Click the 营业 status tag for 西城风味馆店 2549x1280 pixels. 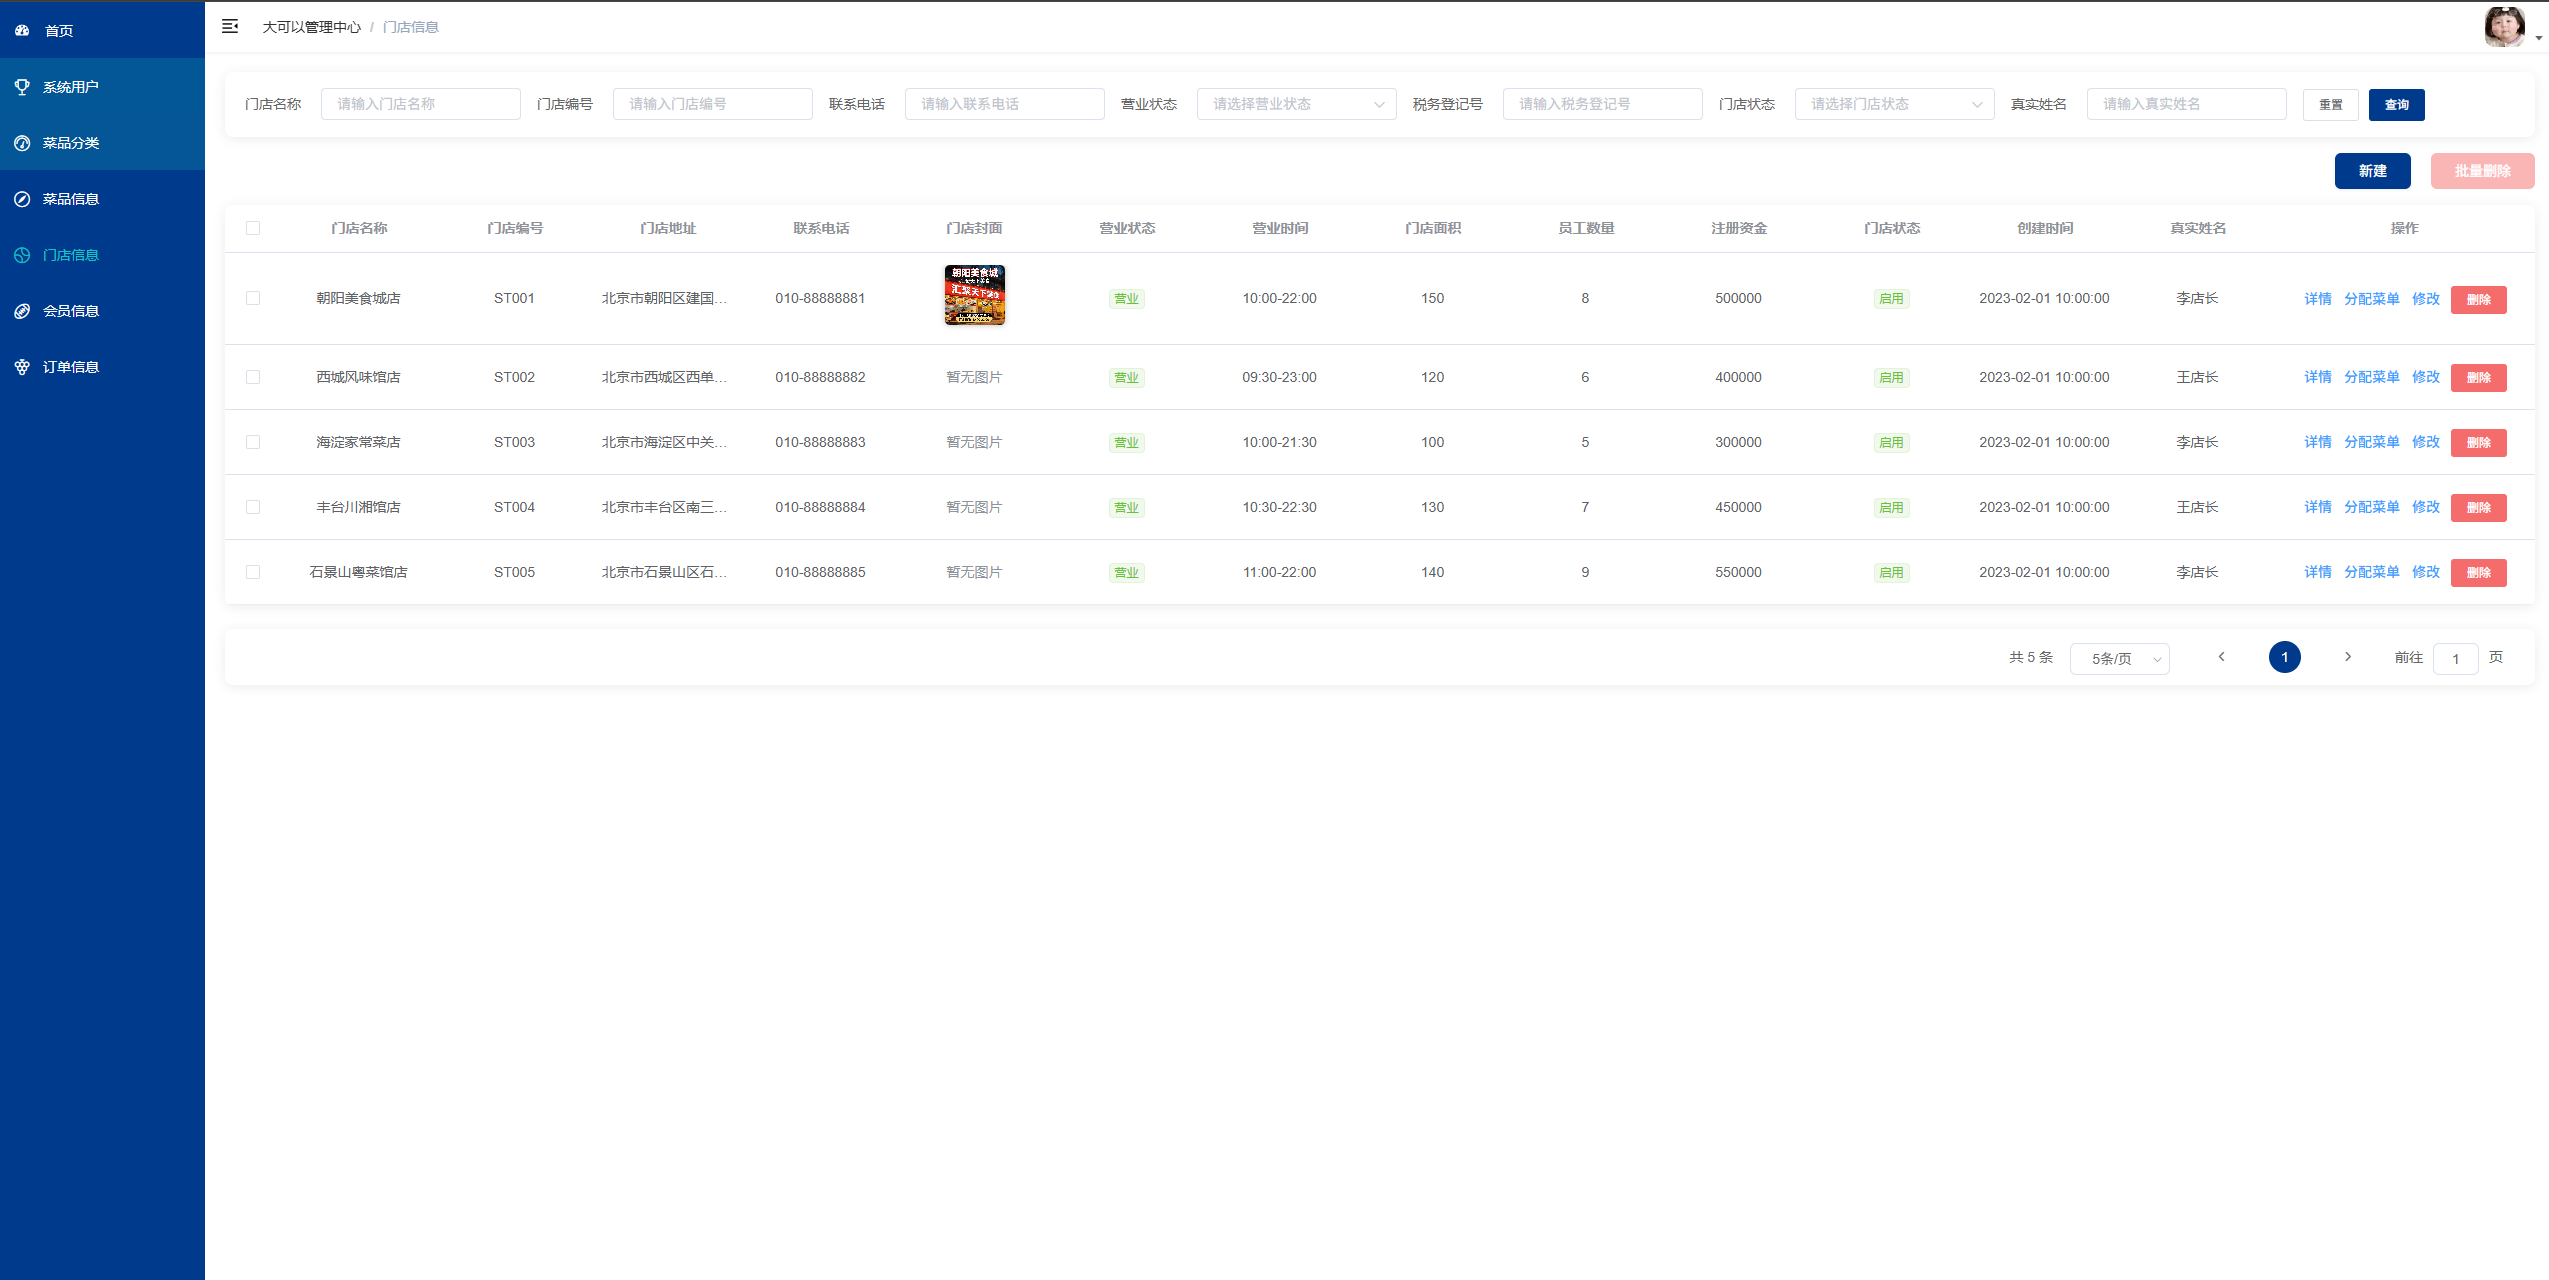[1126, 378]
